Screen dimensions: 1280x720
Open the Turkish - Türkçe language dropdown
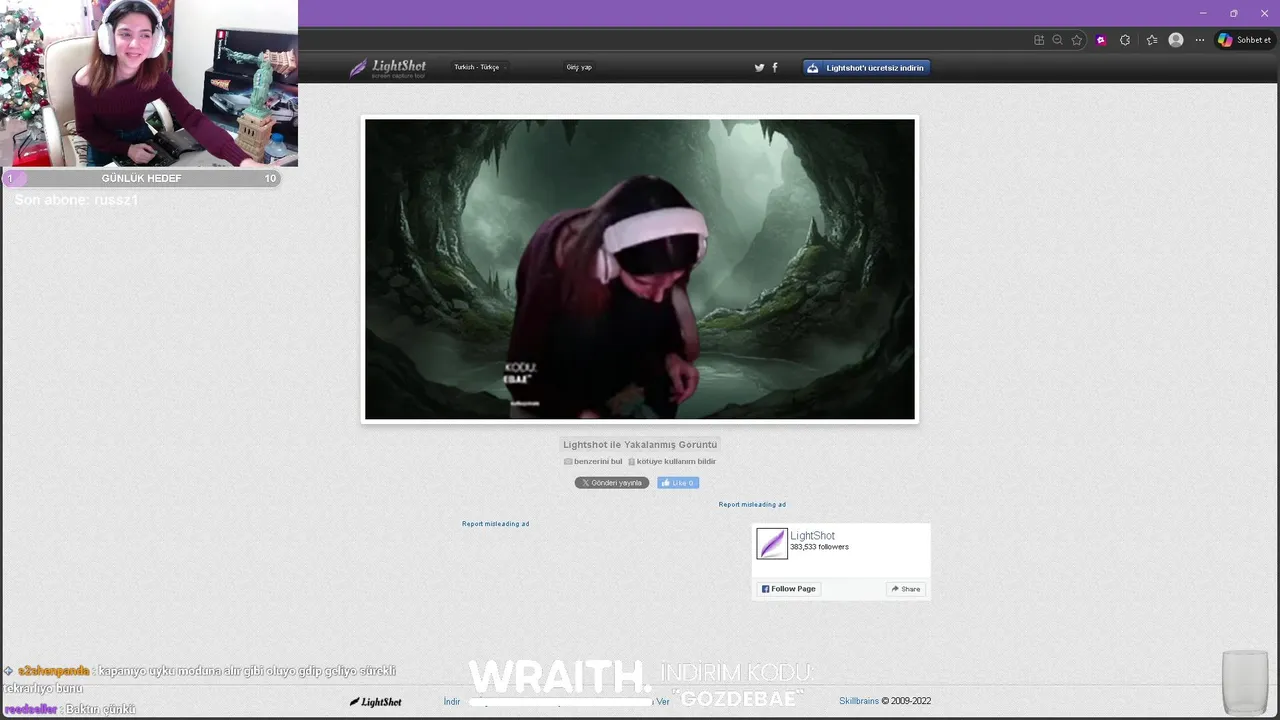[479, 67]
